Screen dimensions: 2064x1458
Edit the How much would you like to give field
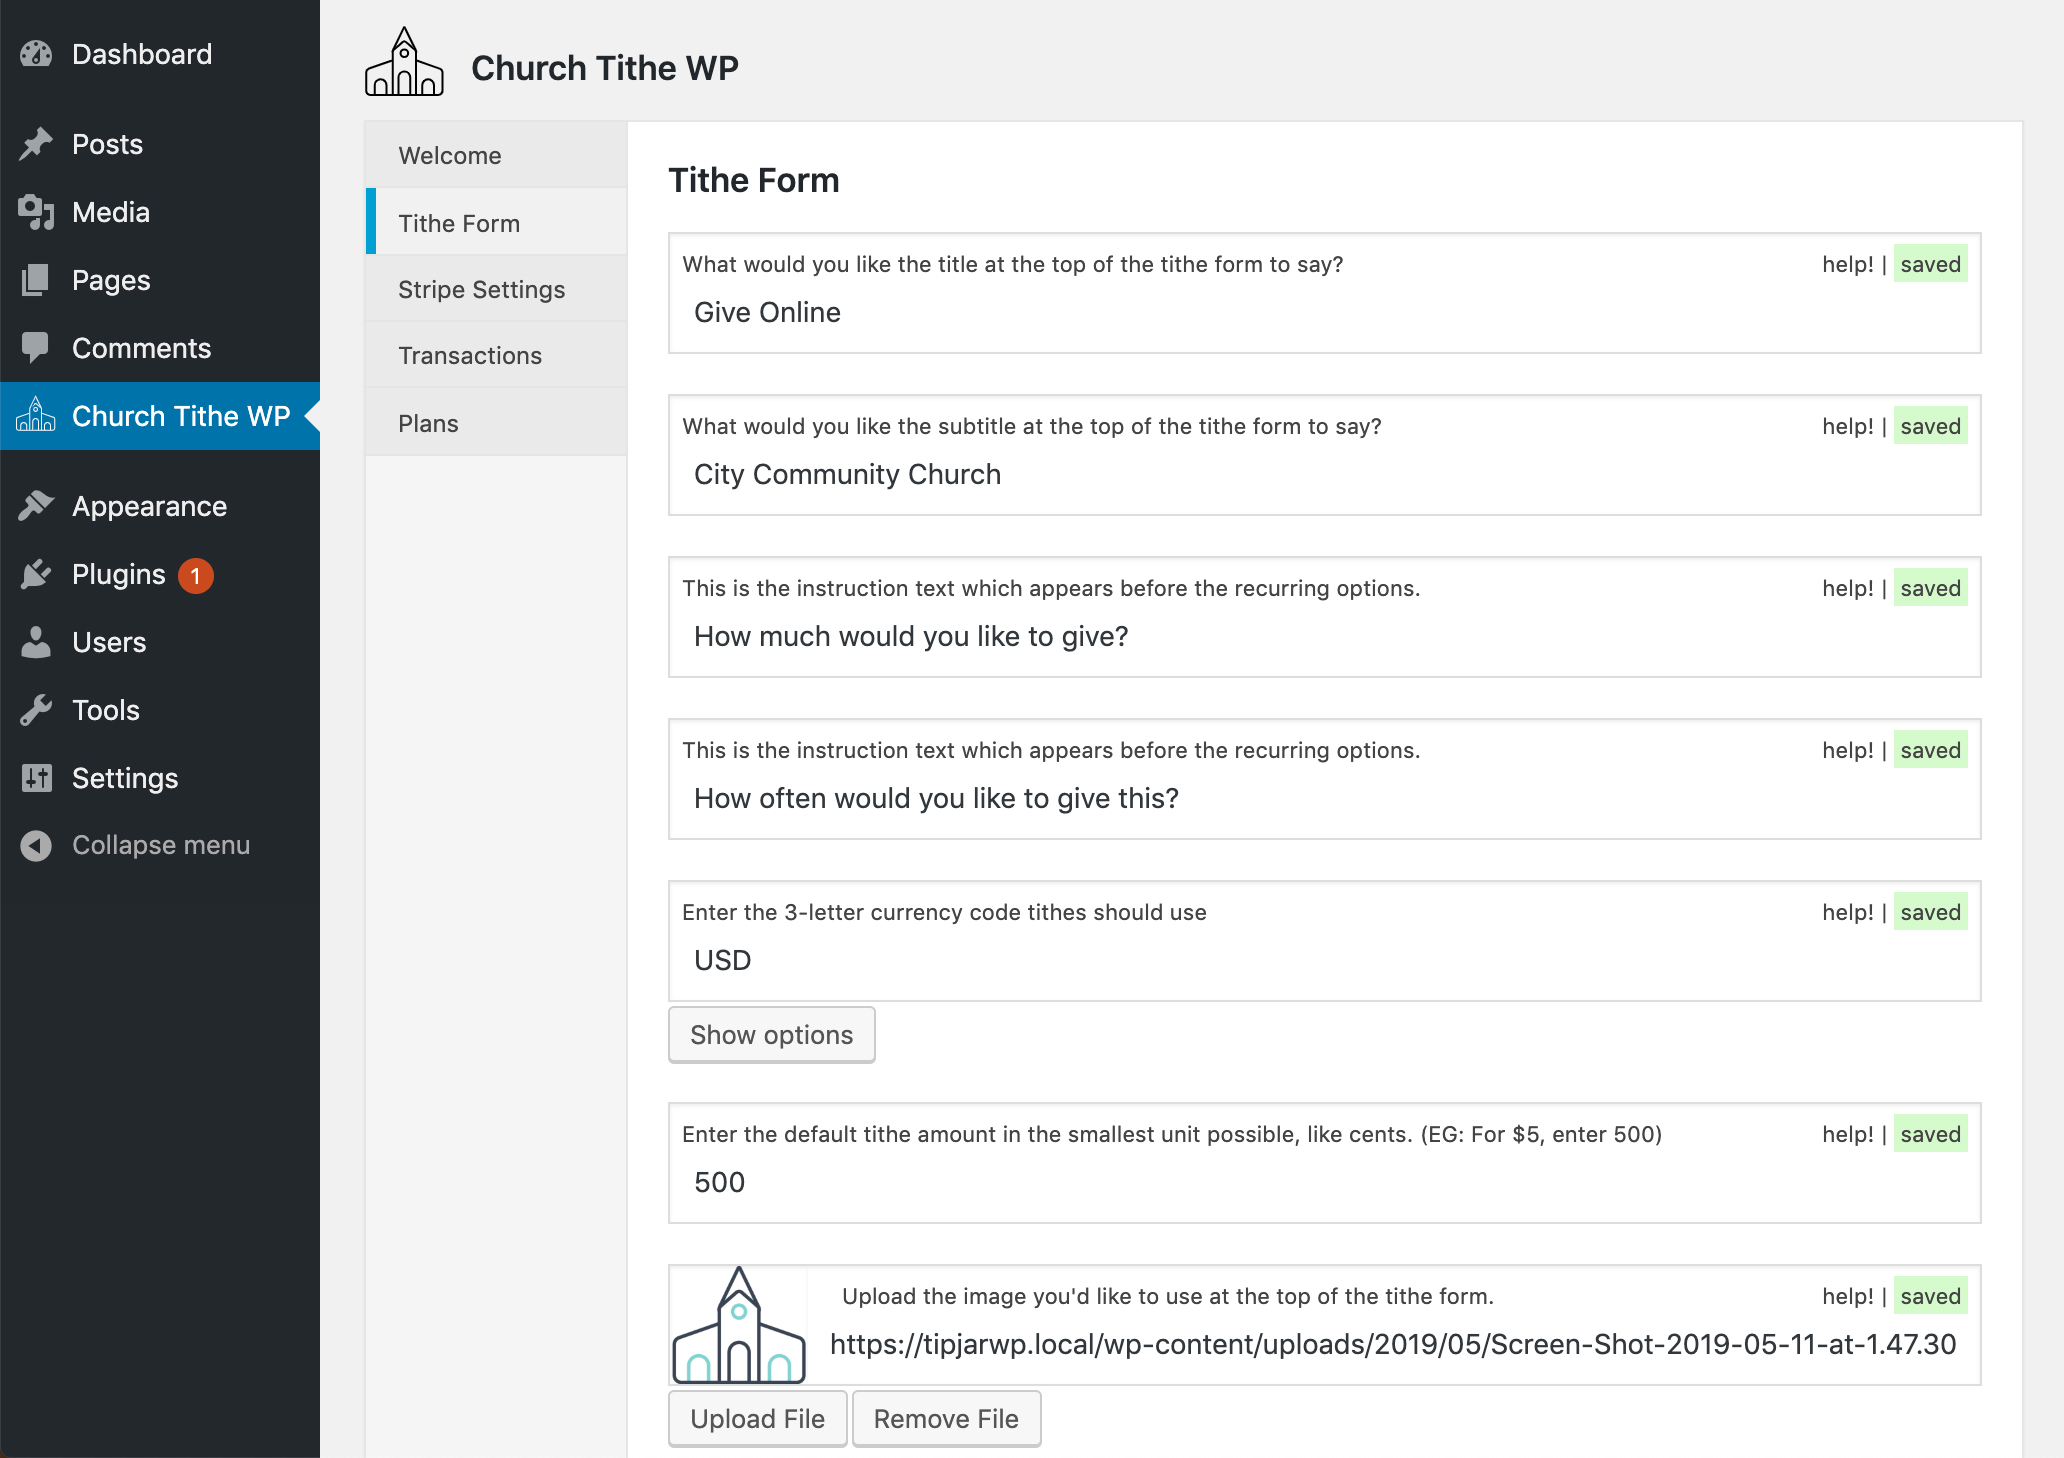tap(1324, 637)
